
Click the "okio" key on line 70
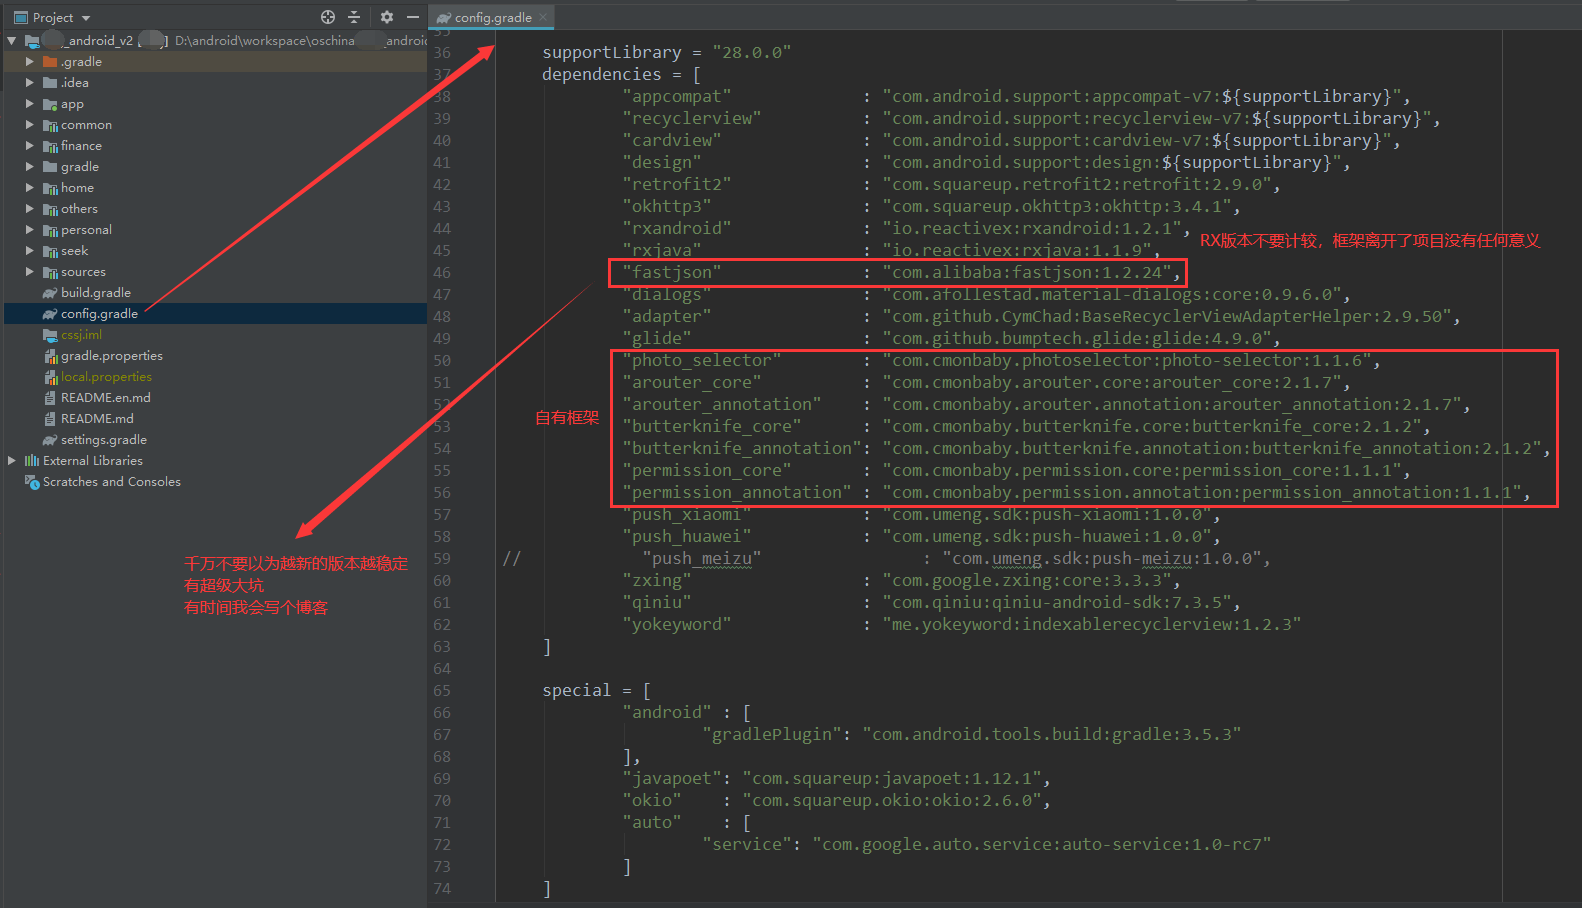coord(652,800)
